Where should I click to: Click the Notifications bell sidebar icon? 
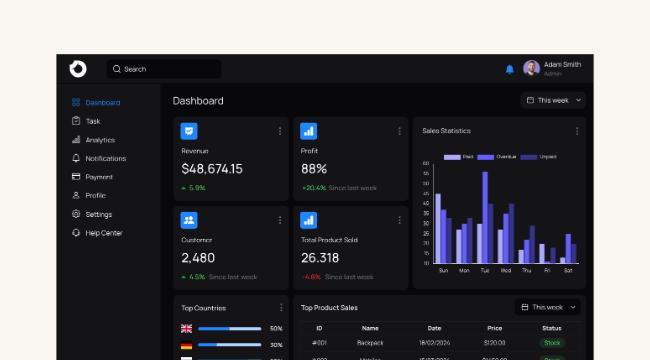pos(76,158)
